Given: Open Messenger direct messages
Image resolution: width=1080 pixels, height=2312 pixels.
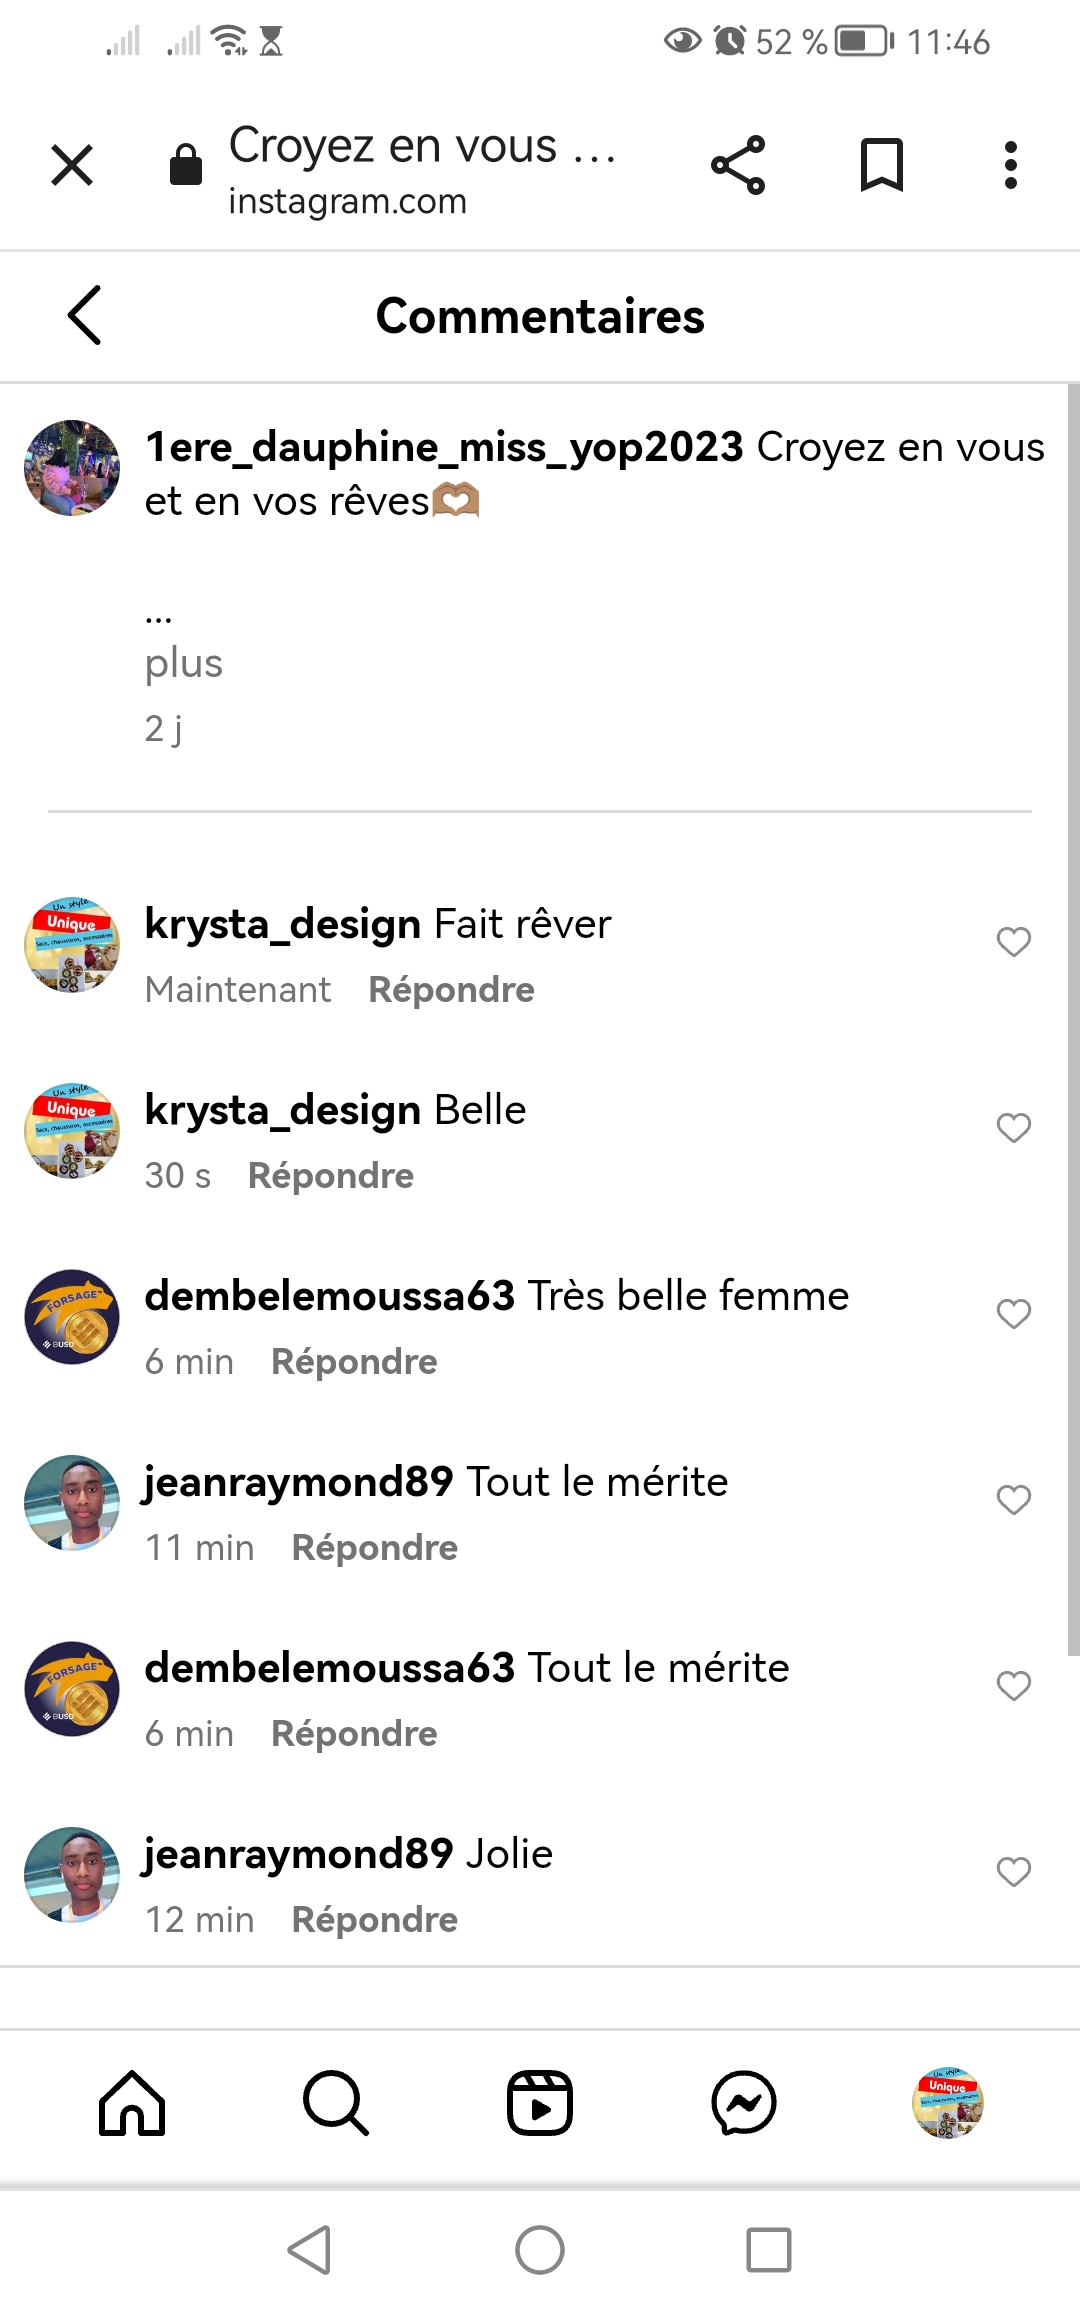Looking at the screenshot, I should [744, 2103].
